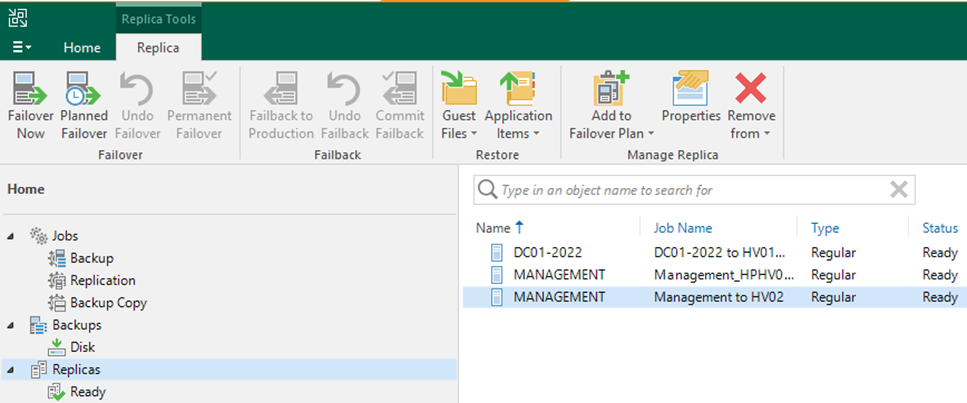Screen dimensions: 967x403
Task: Open Guest Files restore option
Action: coord(459,88)
